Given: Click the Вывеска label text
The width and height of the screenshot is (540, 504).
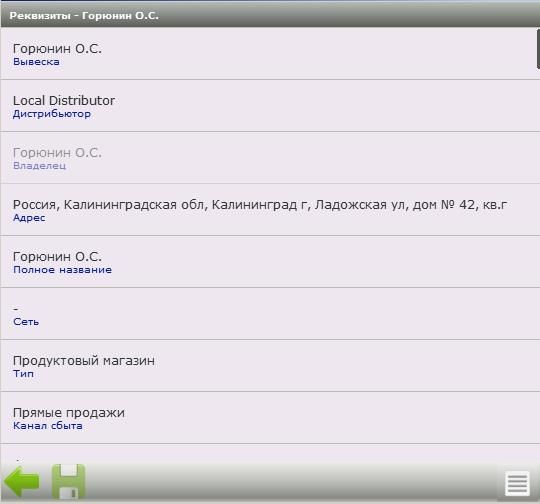Looking at the screenshot, I should click(36, 62).
